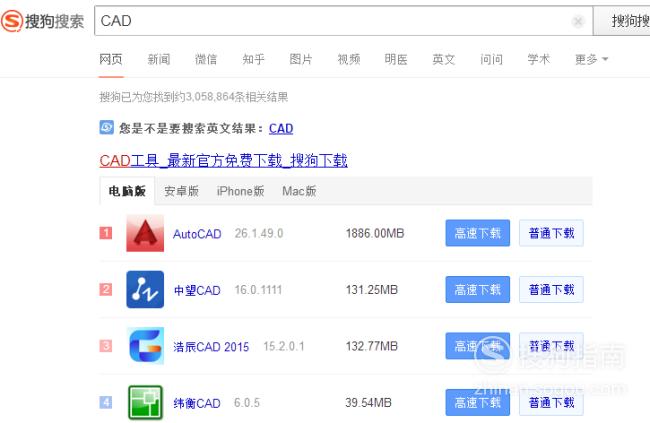The width and height of the screenshot is (650, 423).
Task: Open the 浩辰CAD 2015 name link
Action: coord(211,347)
